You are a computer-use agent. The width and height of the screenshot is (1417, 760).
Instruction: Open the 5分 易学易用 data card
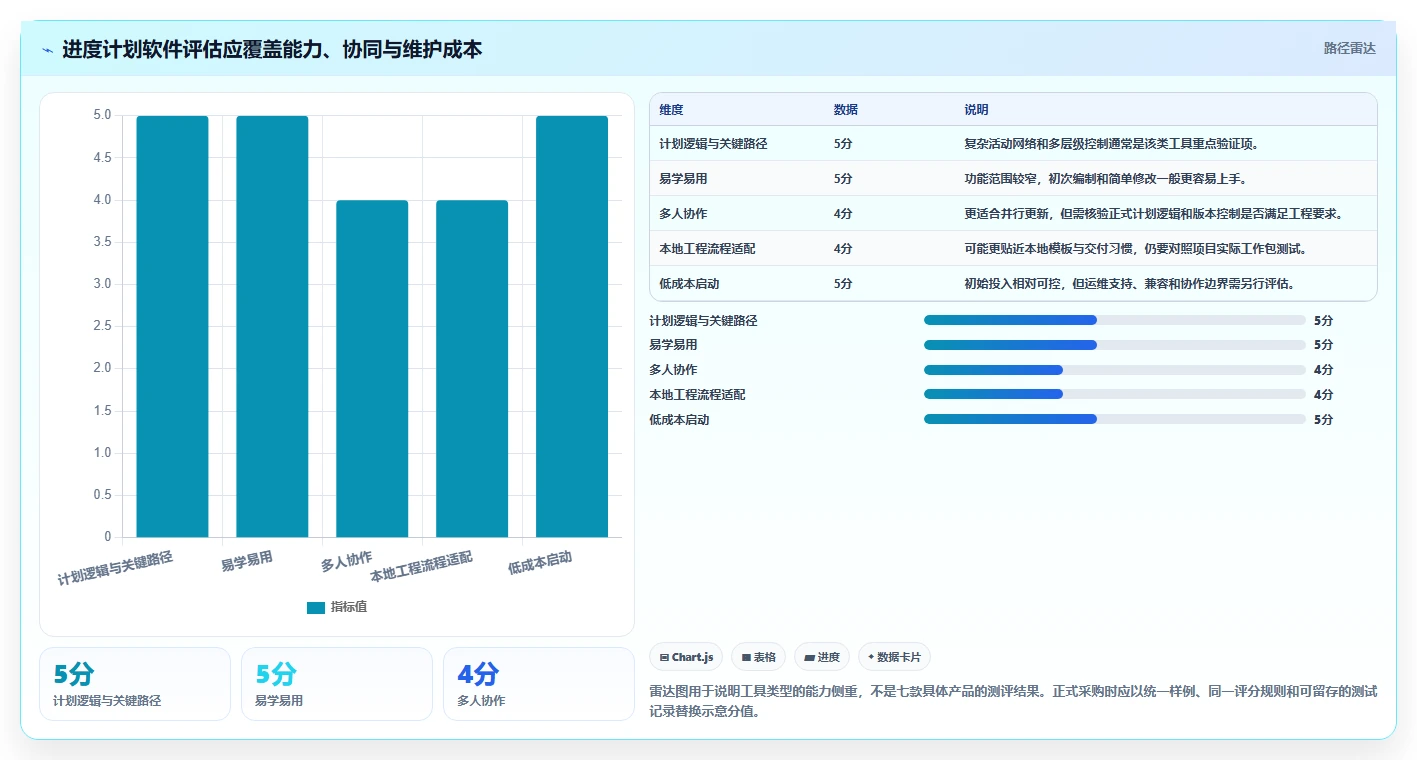pyautogui.click(x=337, y=684)
